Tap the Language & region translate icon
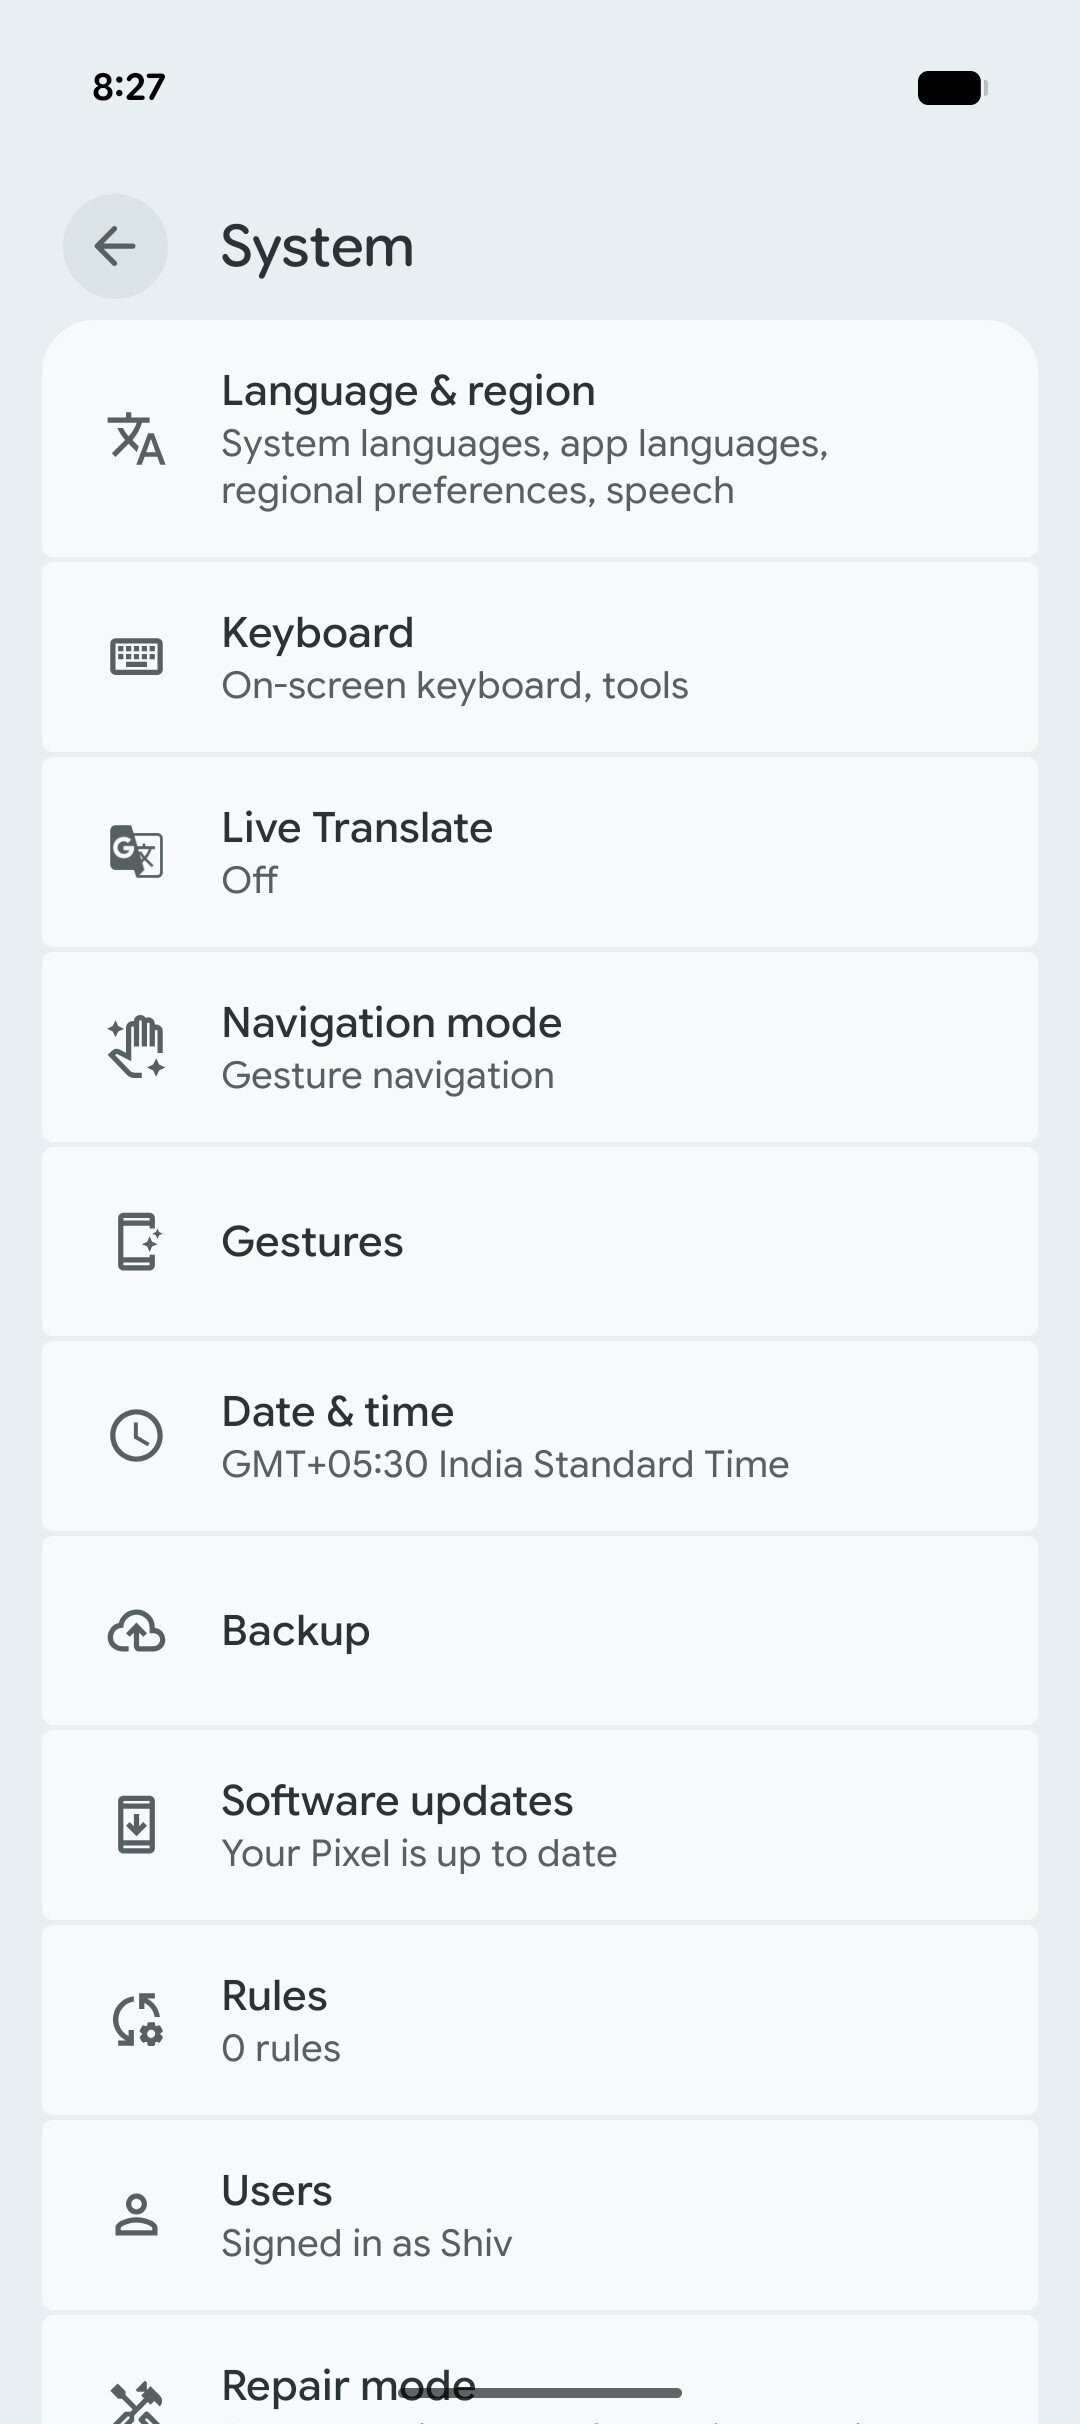This screenshot has height=2424, width=1080. click(136, 439)
